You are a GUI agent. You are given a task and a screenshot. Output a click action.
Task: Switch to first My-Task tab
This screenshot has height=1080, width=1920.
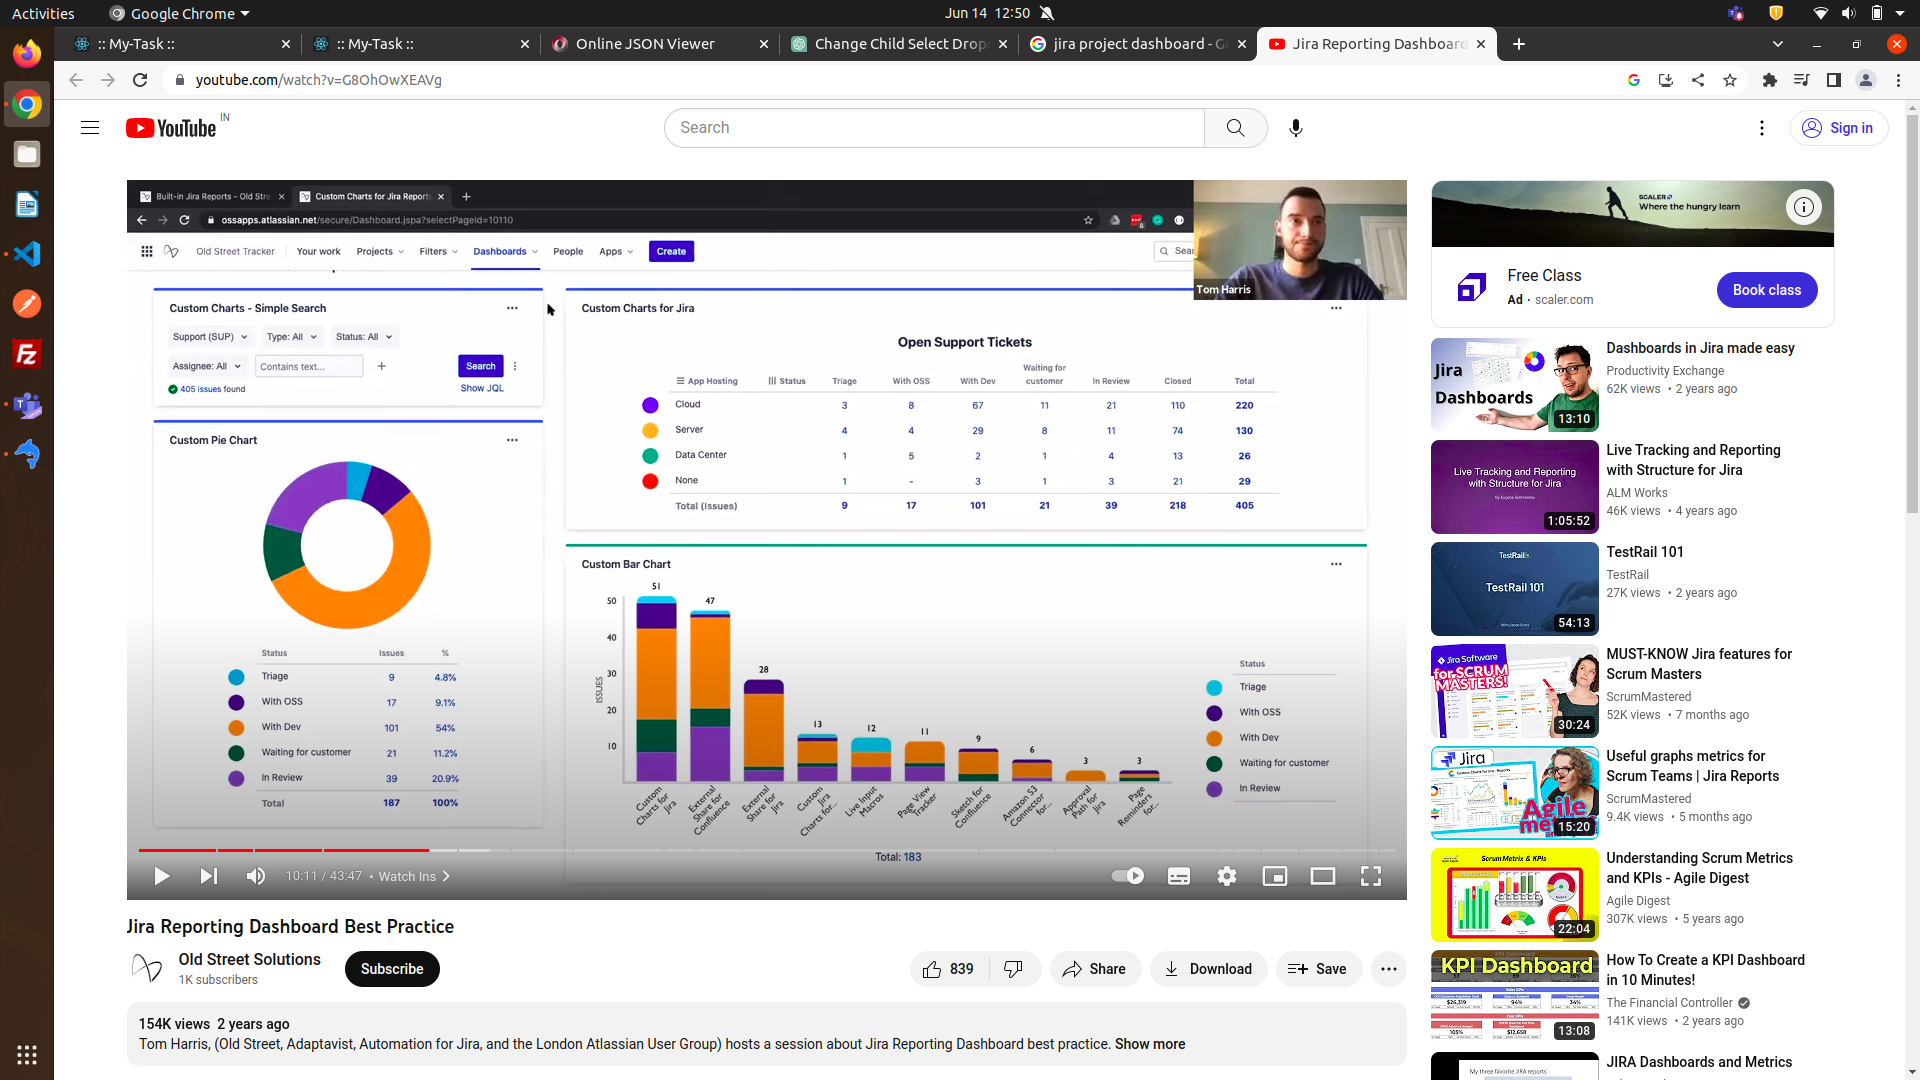180,44
